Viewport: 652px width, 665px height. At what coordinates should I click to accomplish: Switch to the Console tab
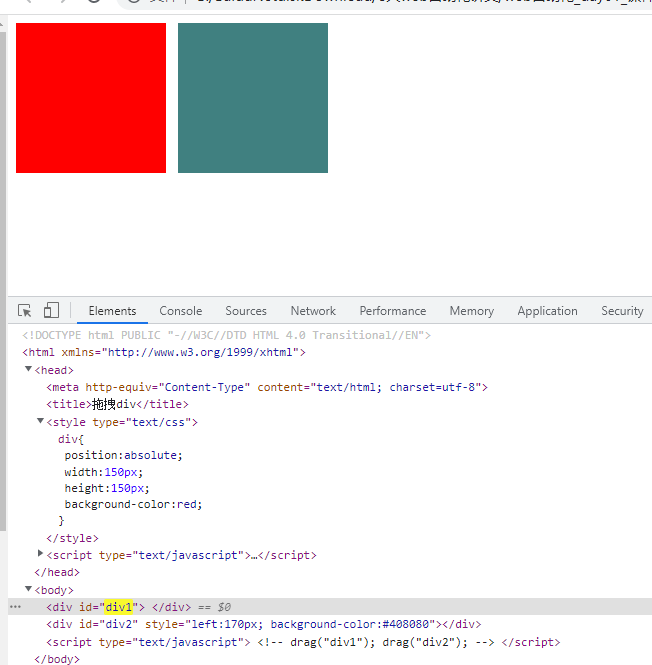pyautogui.click(x=181, y=311)
